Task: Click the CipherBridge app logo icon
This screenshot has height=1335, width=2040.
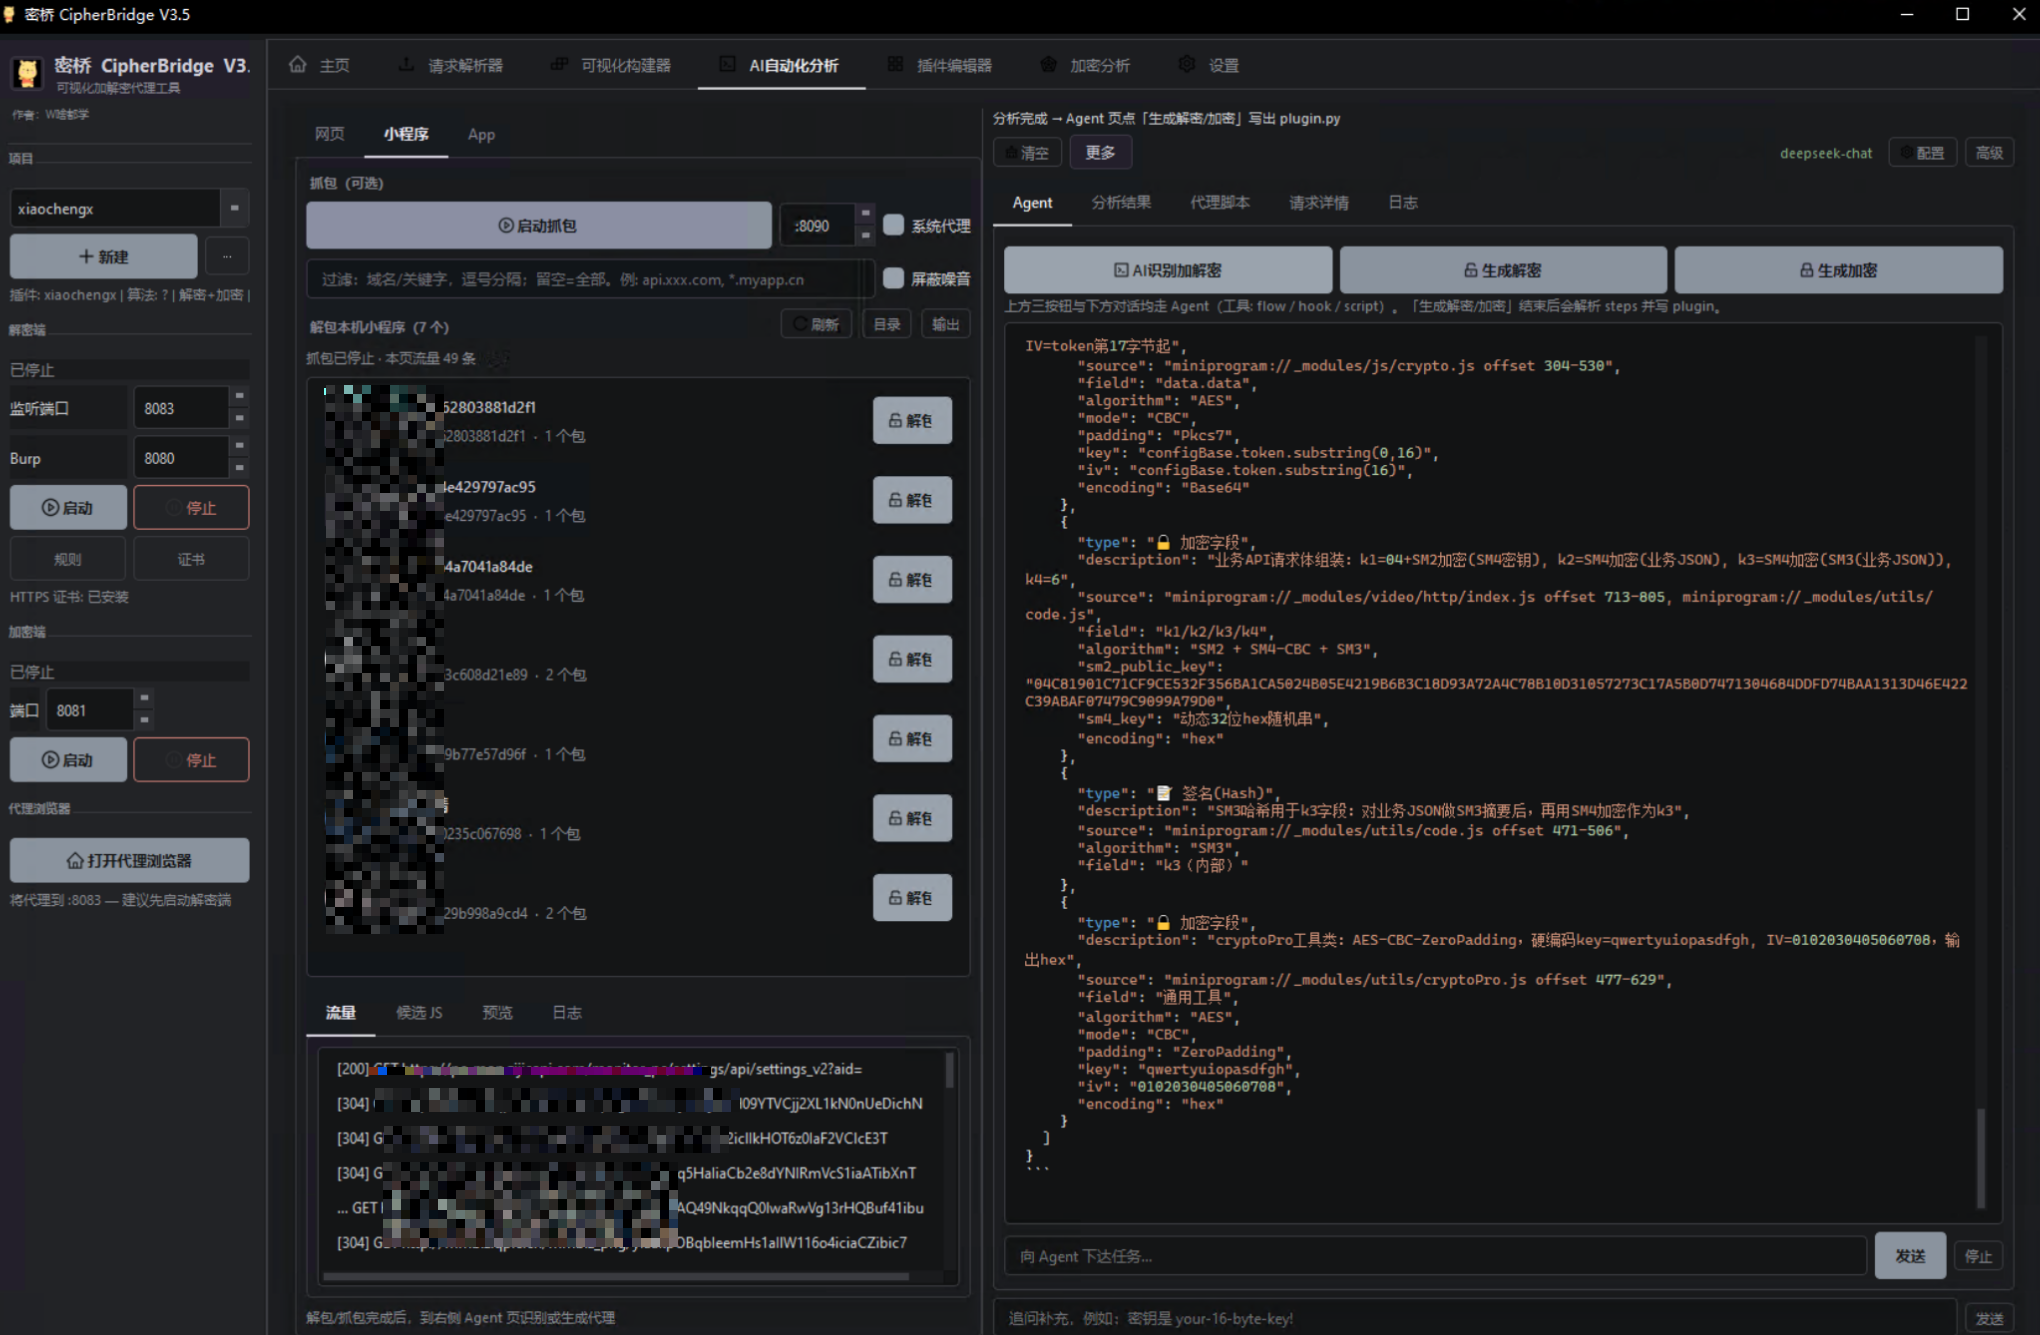Action: [27, 72]
